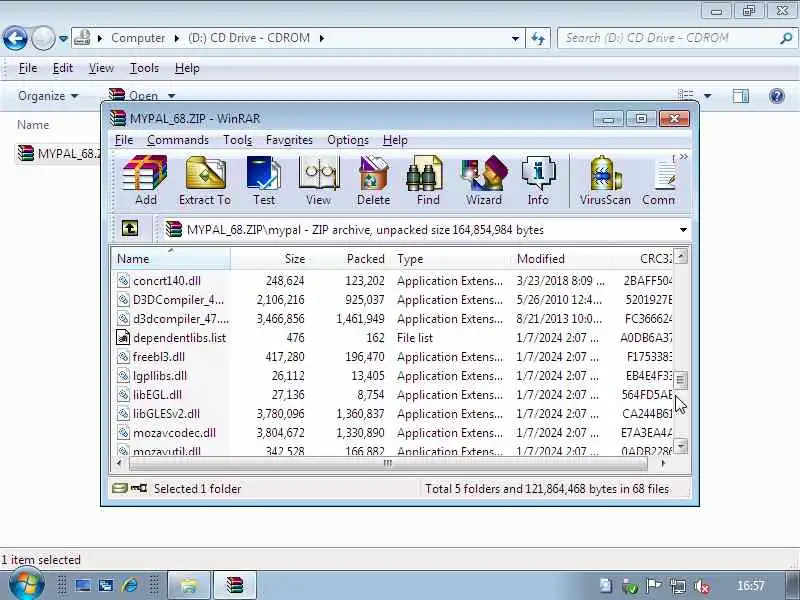Open Explorer help icon
Image resolution: width=800 pixels, height=600 pixels.
[x=777, y=96]
